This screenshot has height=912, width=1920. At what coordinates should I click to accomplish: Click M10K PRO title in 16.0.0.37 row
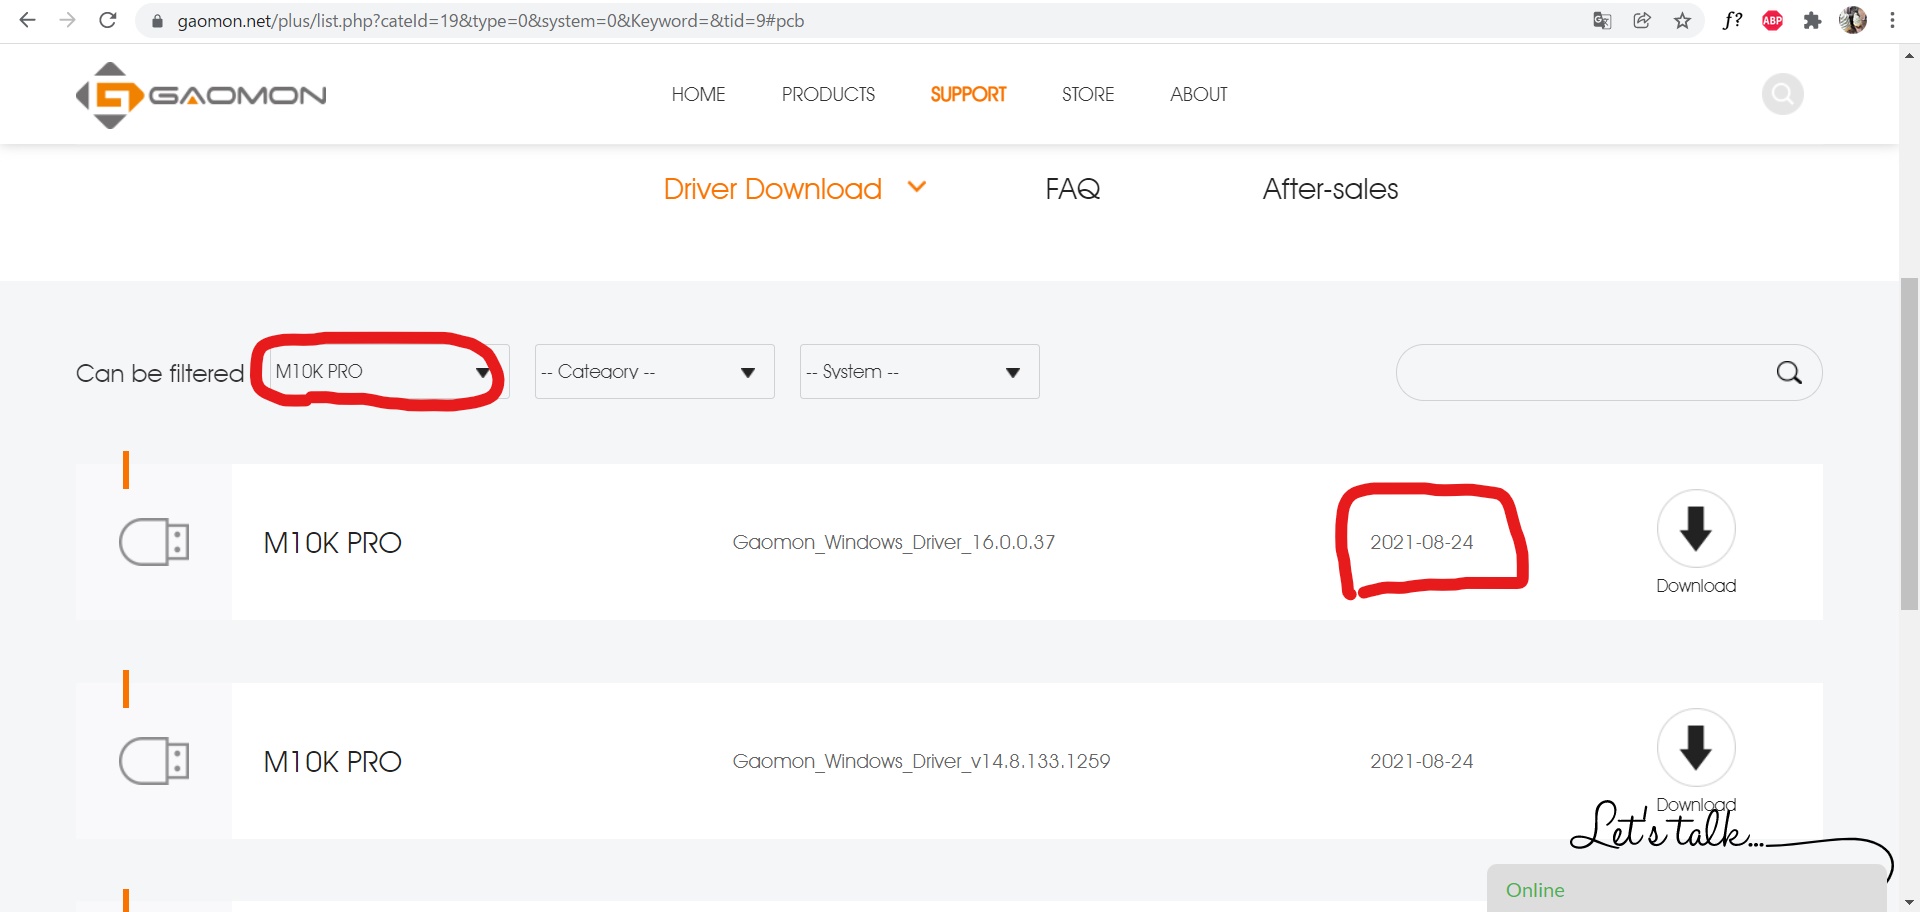point(332,542)
